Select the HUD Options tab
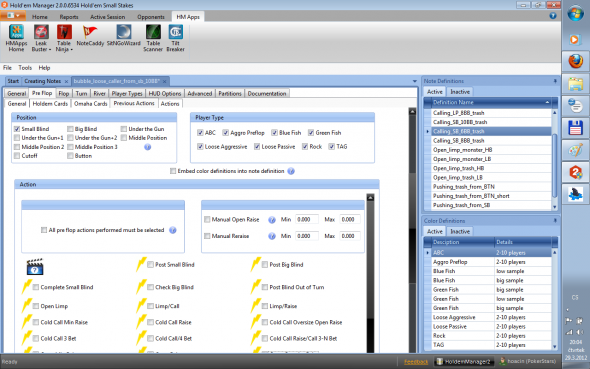The width and height of the screenshot is (590, 369). (x=165, y=94)
